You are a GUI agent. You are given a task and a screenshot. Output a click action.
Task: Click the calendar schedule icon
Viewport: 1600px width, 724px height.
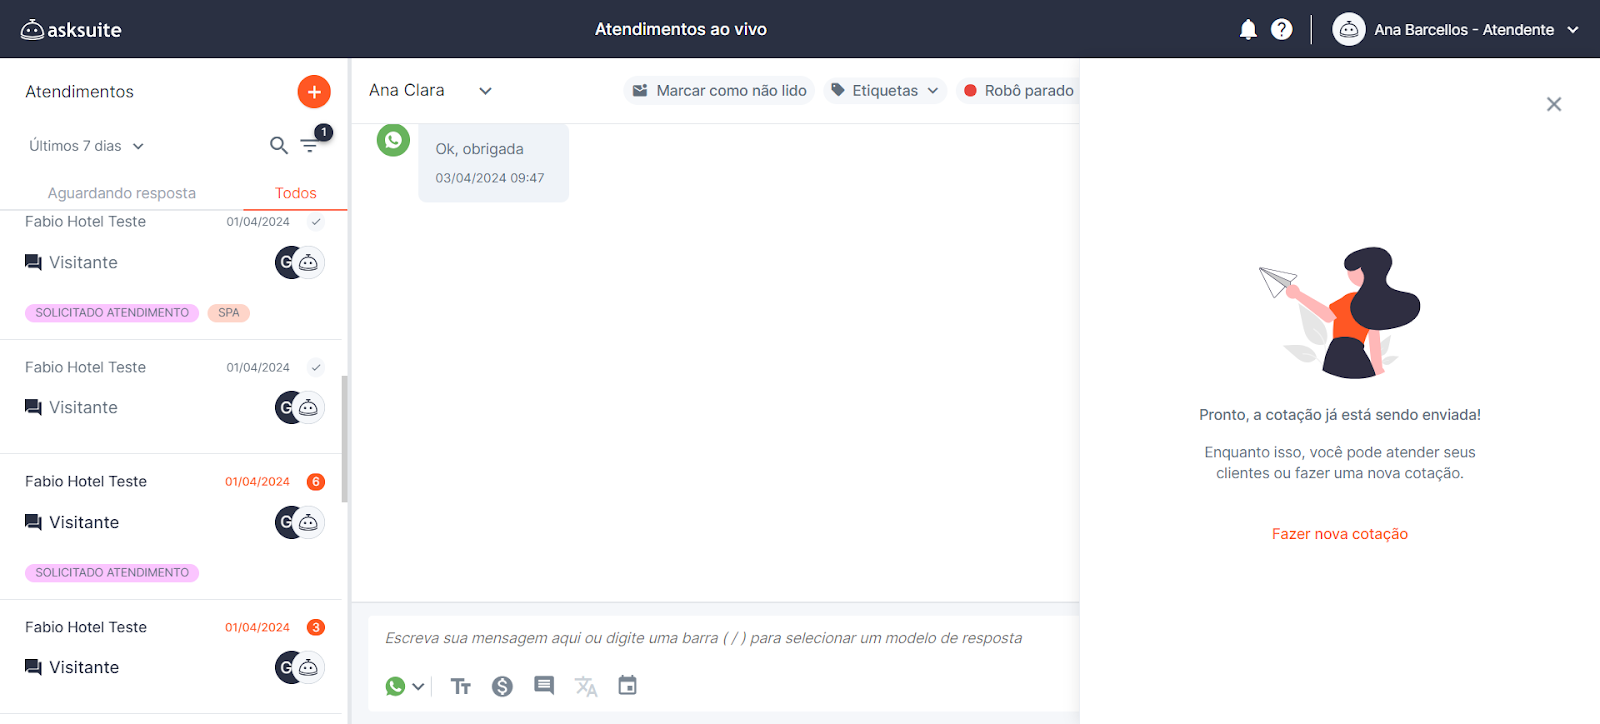627,685
